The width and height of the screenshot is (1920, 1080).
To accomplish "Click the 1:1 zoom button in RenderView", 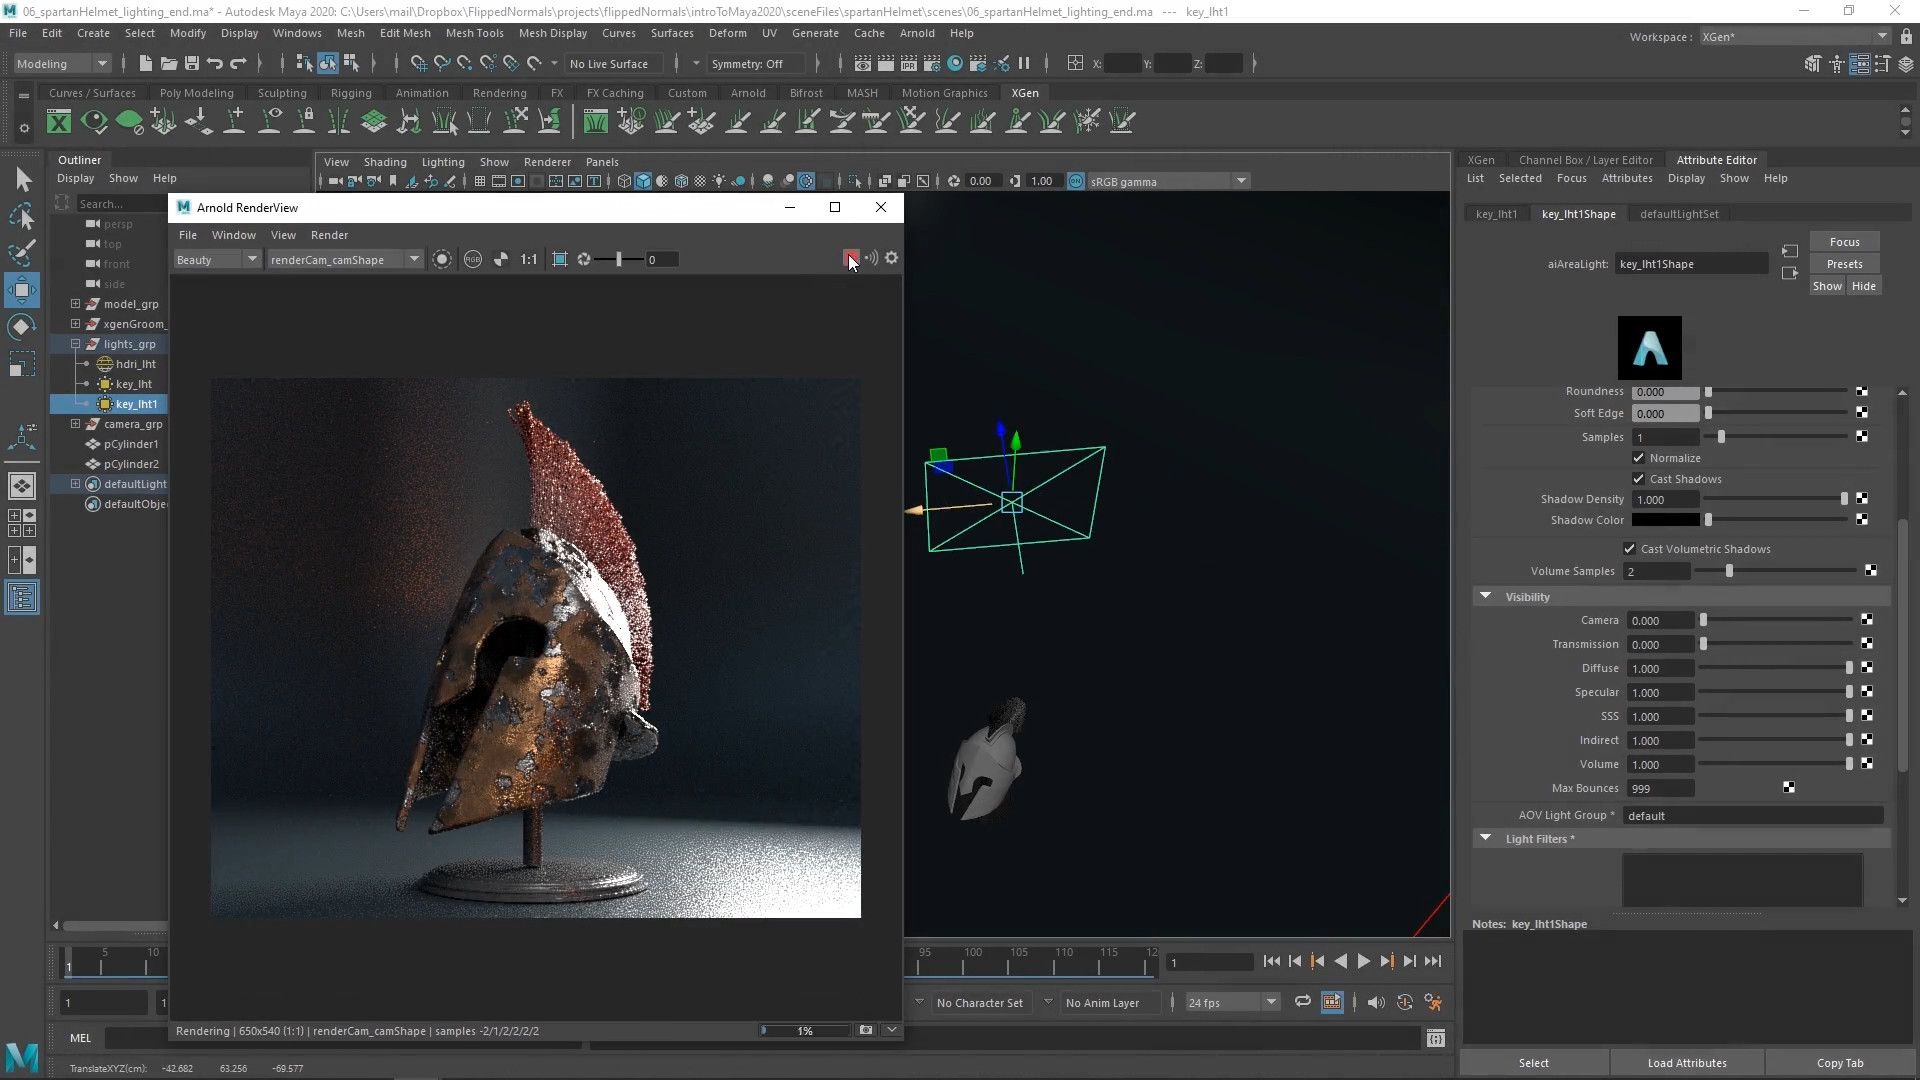I will click(x=529, y=259).
